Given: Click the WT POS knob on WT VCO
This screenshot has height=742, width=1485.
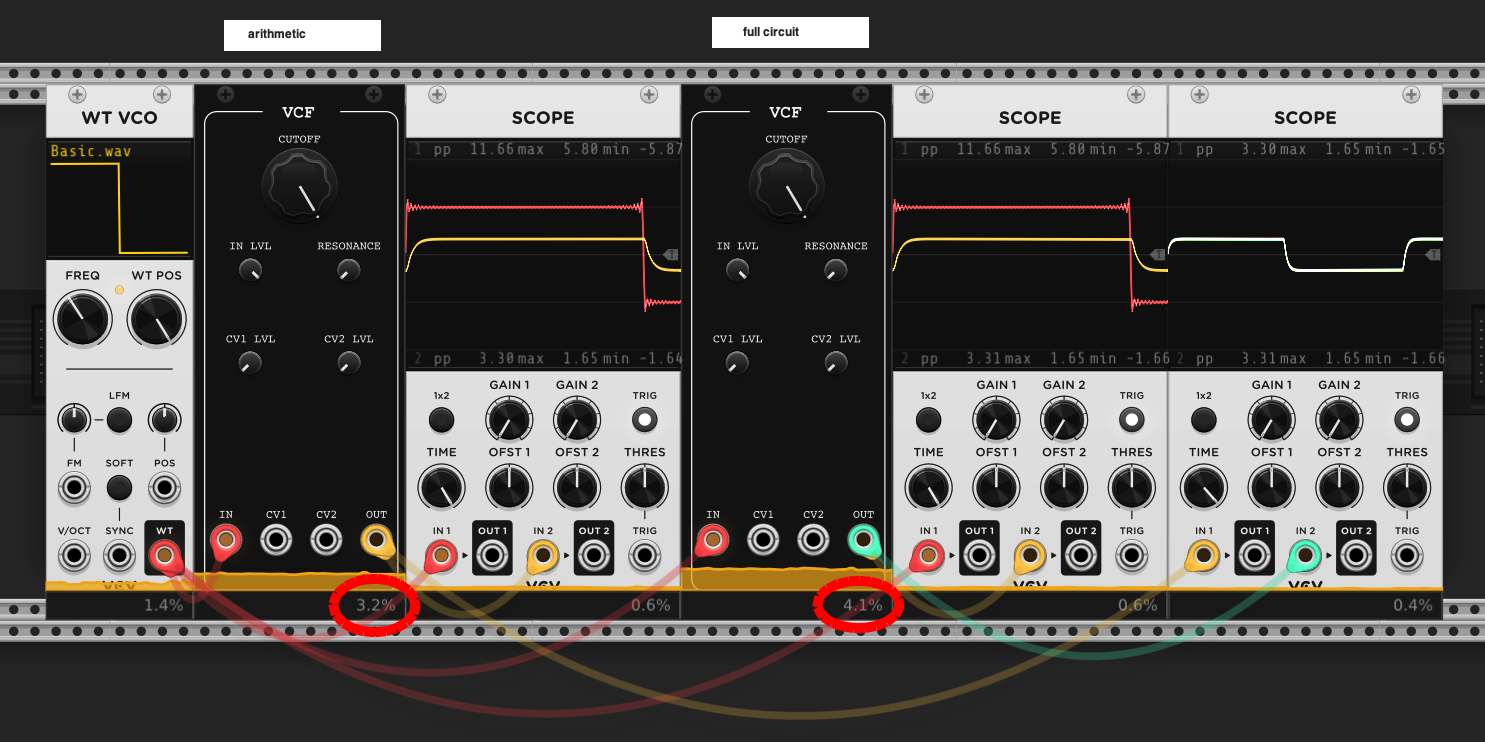Looking at the screenshot, I should 156,318.
